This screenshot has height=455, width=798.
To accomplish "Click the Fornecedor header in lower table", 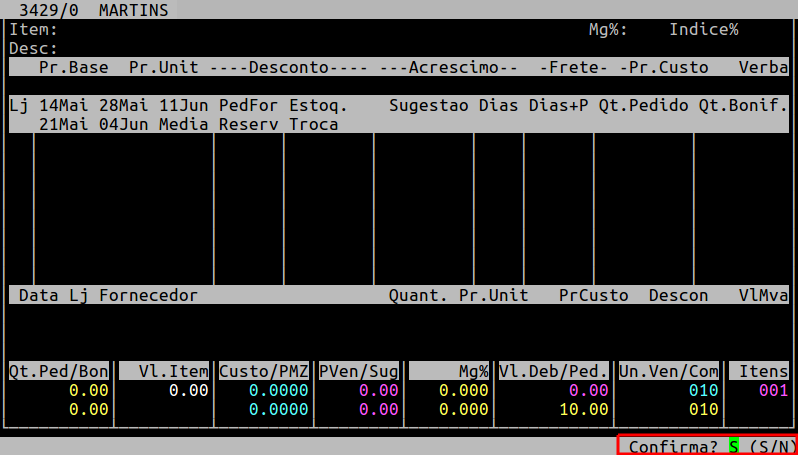I will click(149, 295).
